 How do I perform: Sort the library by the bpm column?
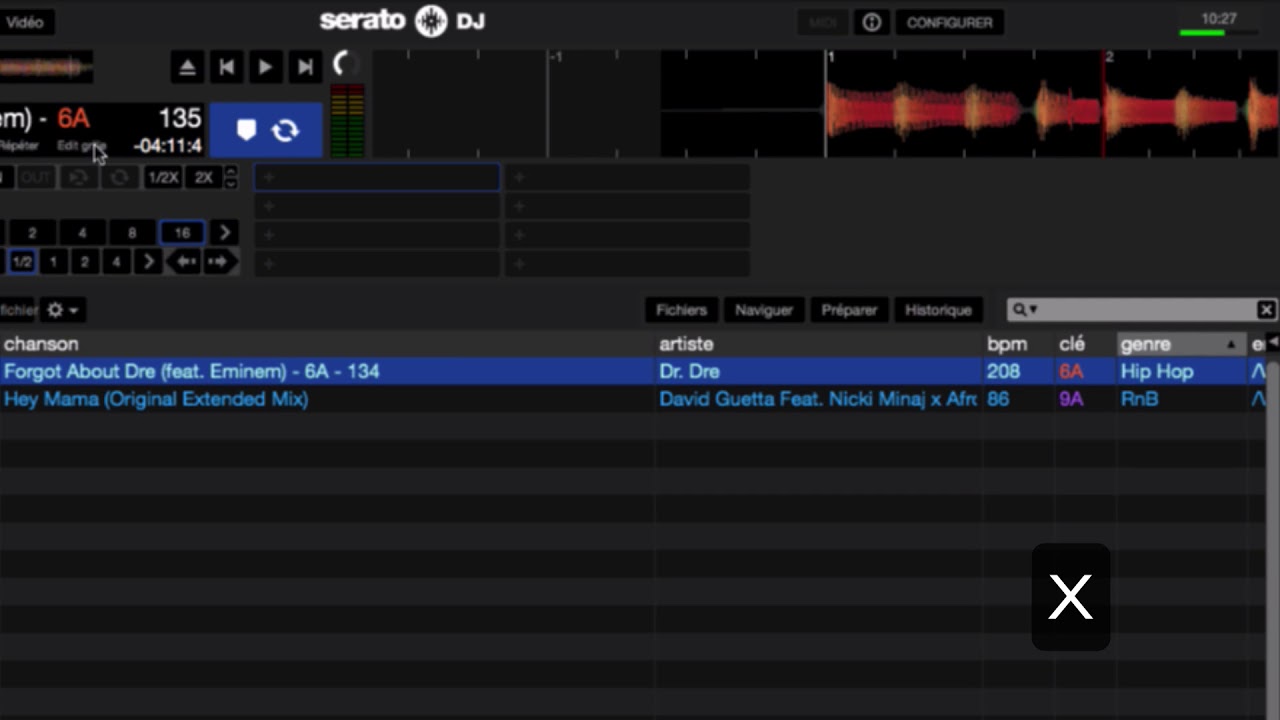click(1019, 344)
